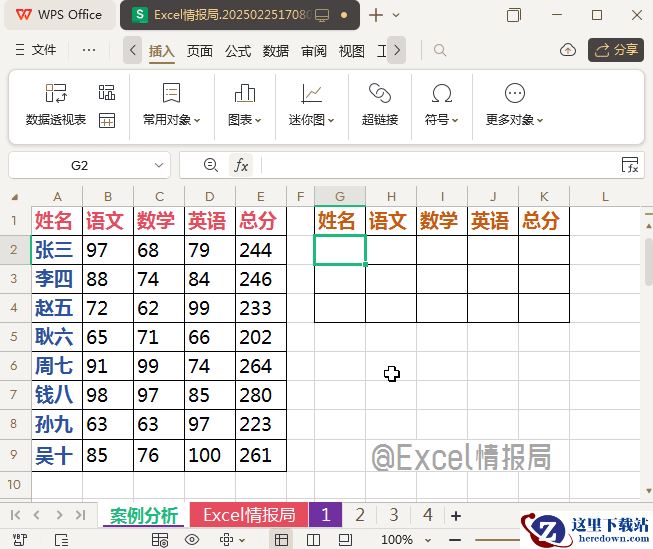
Task: Select column G header
Action: point(340,196)
